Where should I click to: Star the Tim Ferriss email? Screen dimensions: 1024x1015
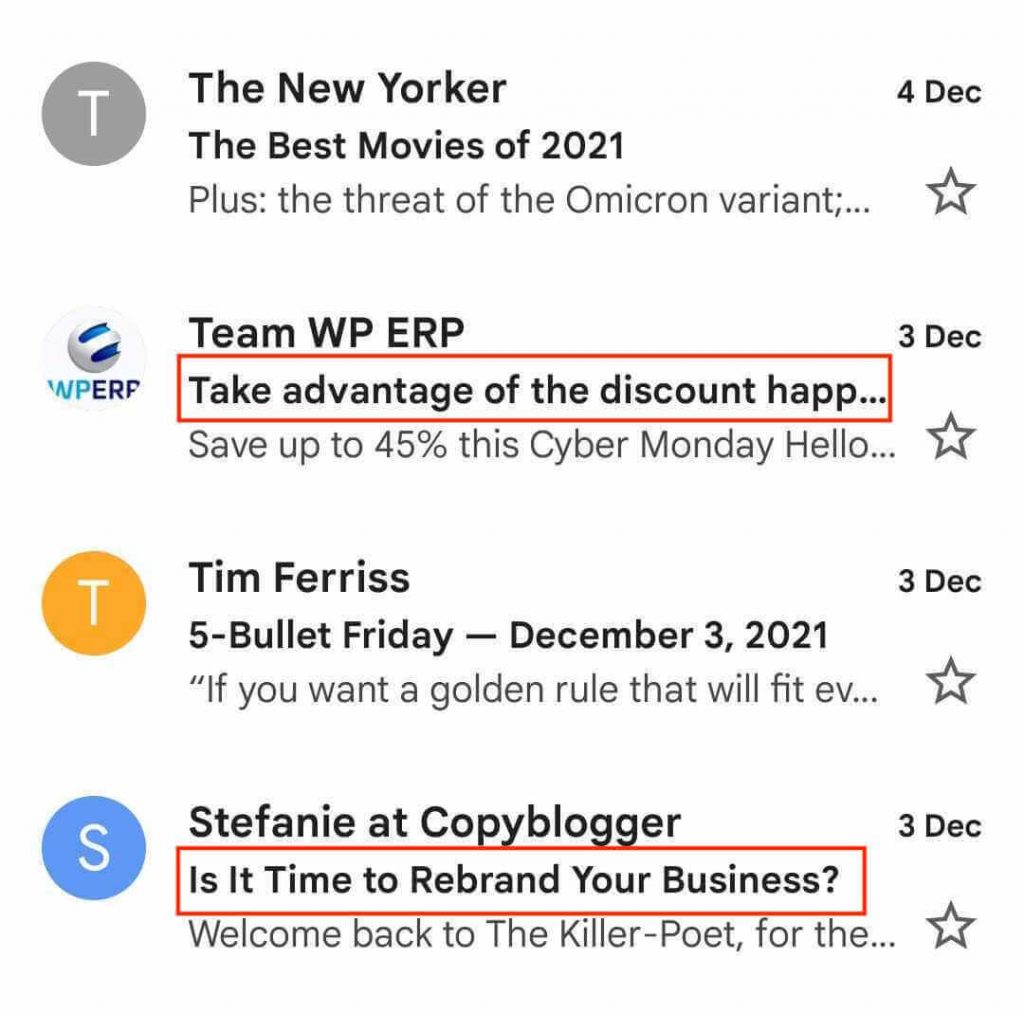click(x=951, y=683)
